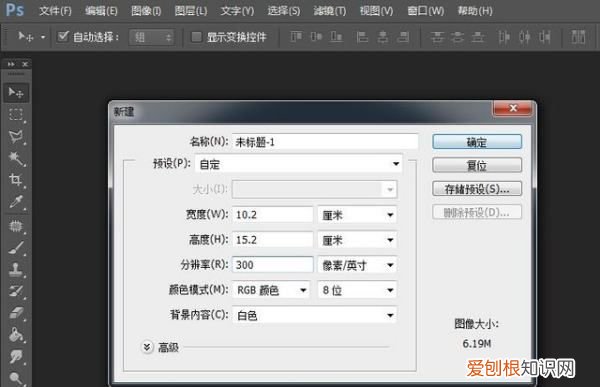Image resolution: width=600 pixels, height=387 pixels.
Task: Open the 文件(F) menu
Action: point(55,11)
